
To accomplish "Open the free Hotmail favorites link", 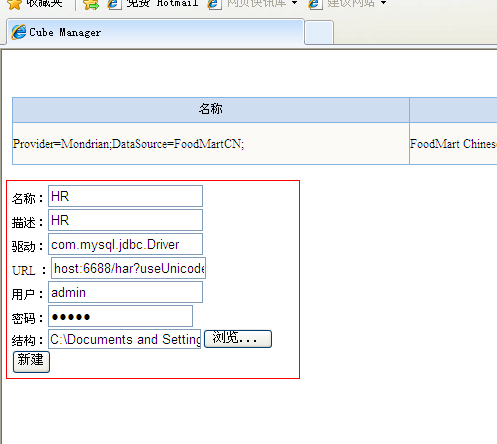I will point(162,3).
